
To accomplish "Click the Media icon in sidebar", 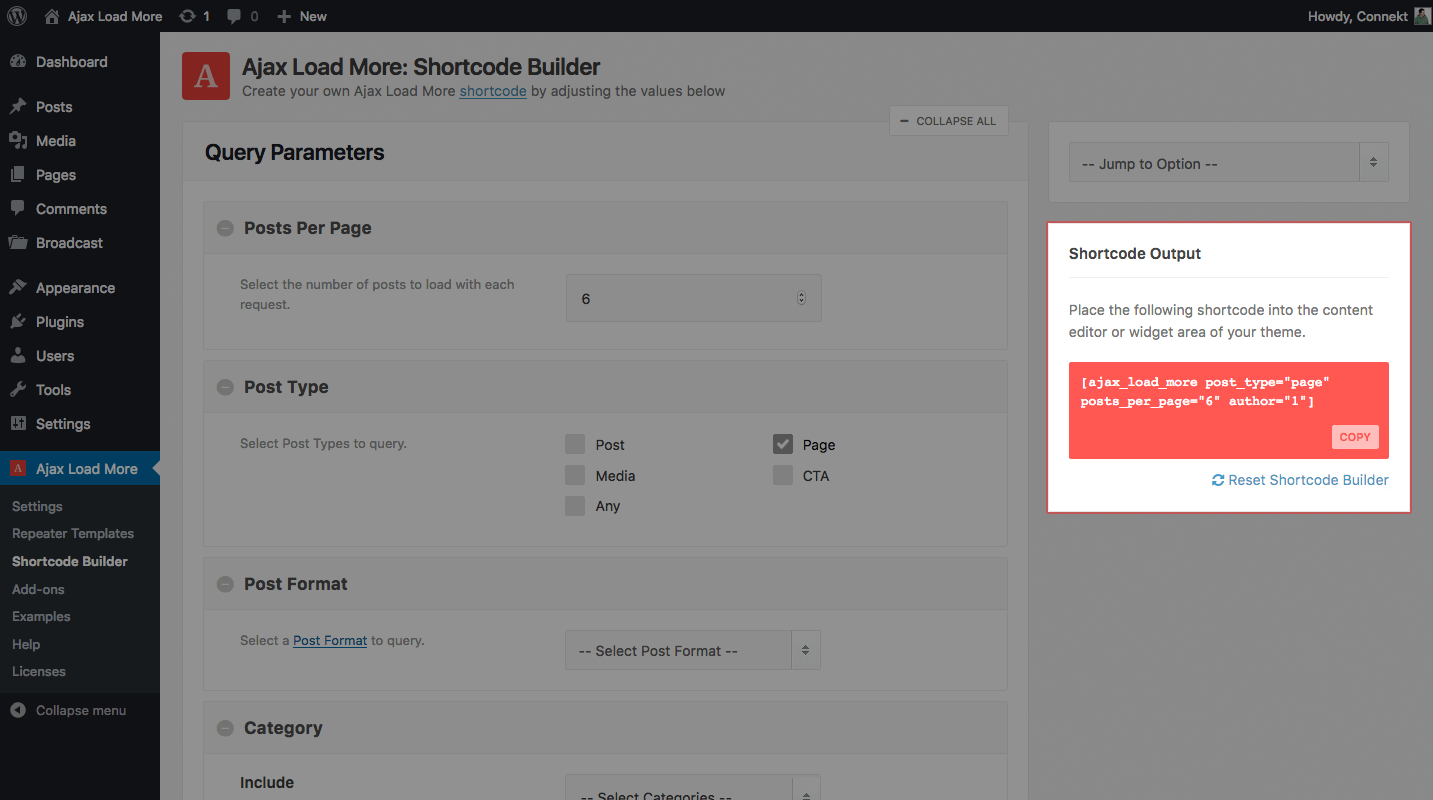I will tap(18, 141).
